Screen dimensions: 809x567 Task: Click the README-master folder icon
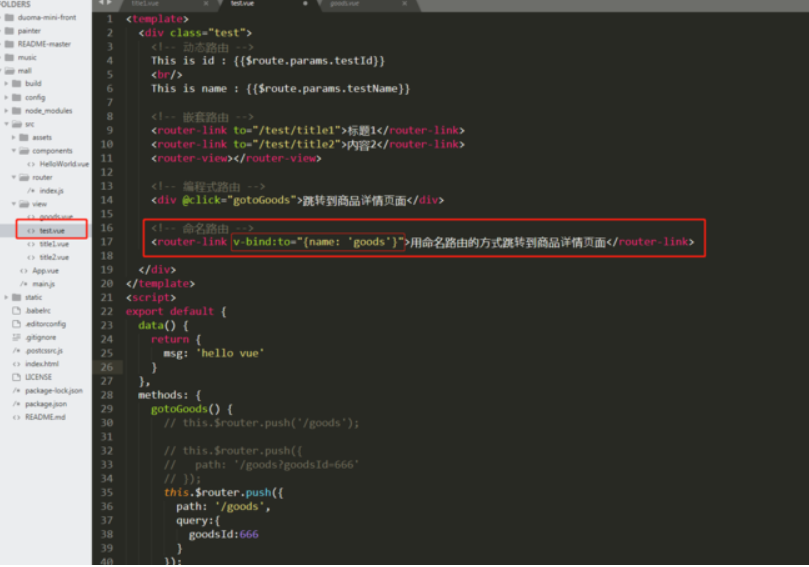click(9, 44)
